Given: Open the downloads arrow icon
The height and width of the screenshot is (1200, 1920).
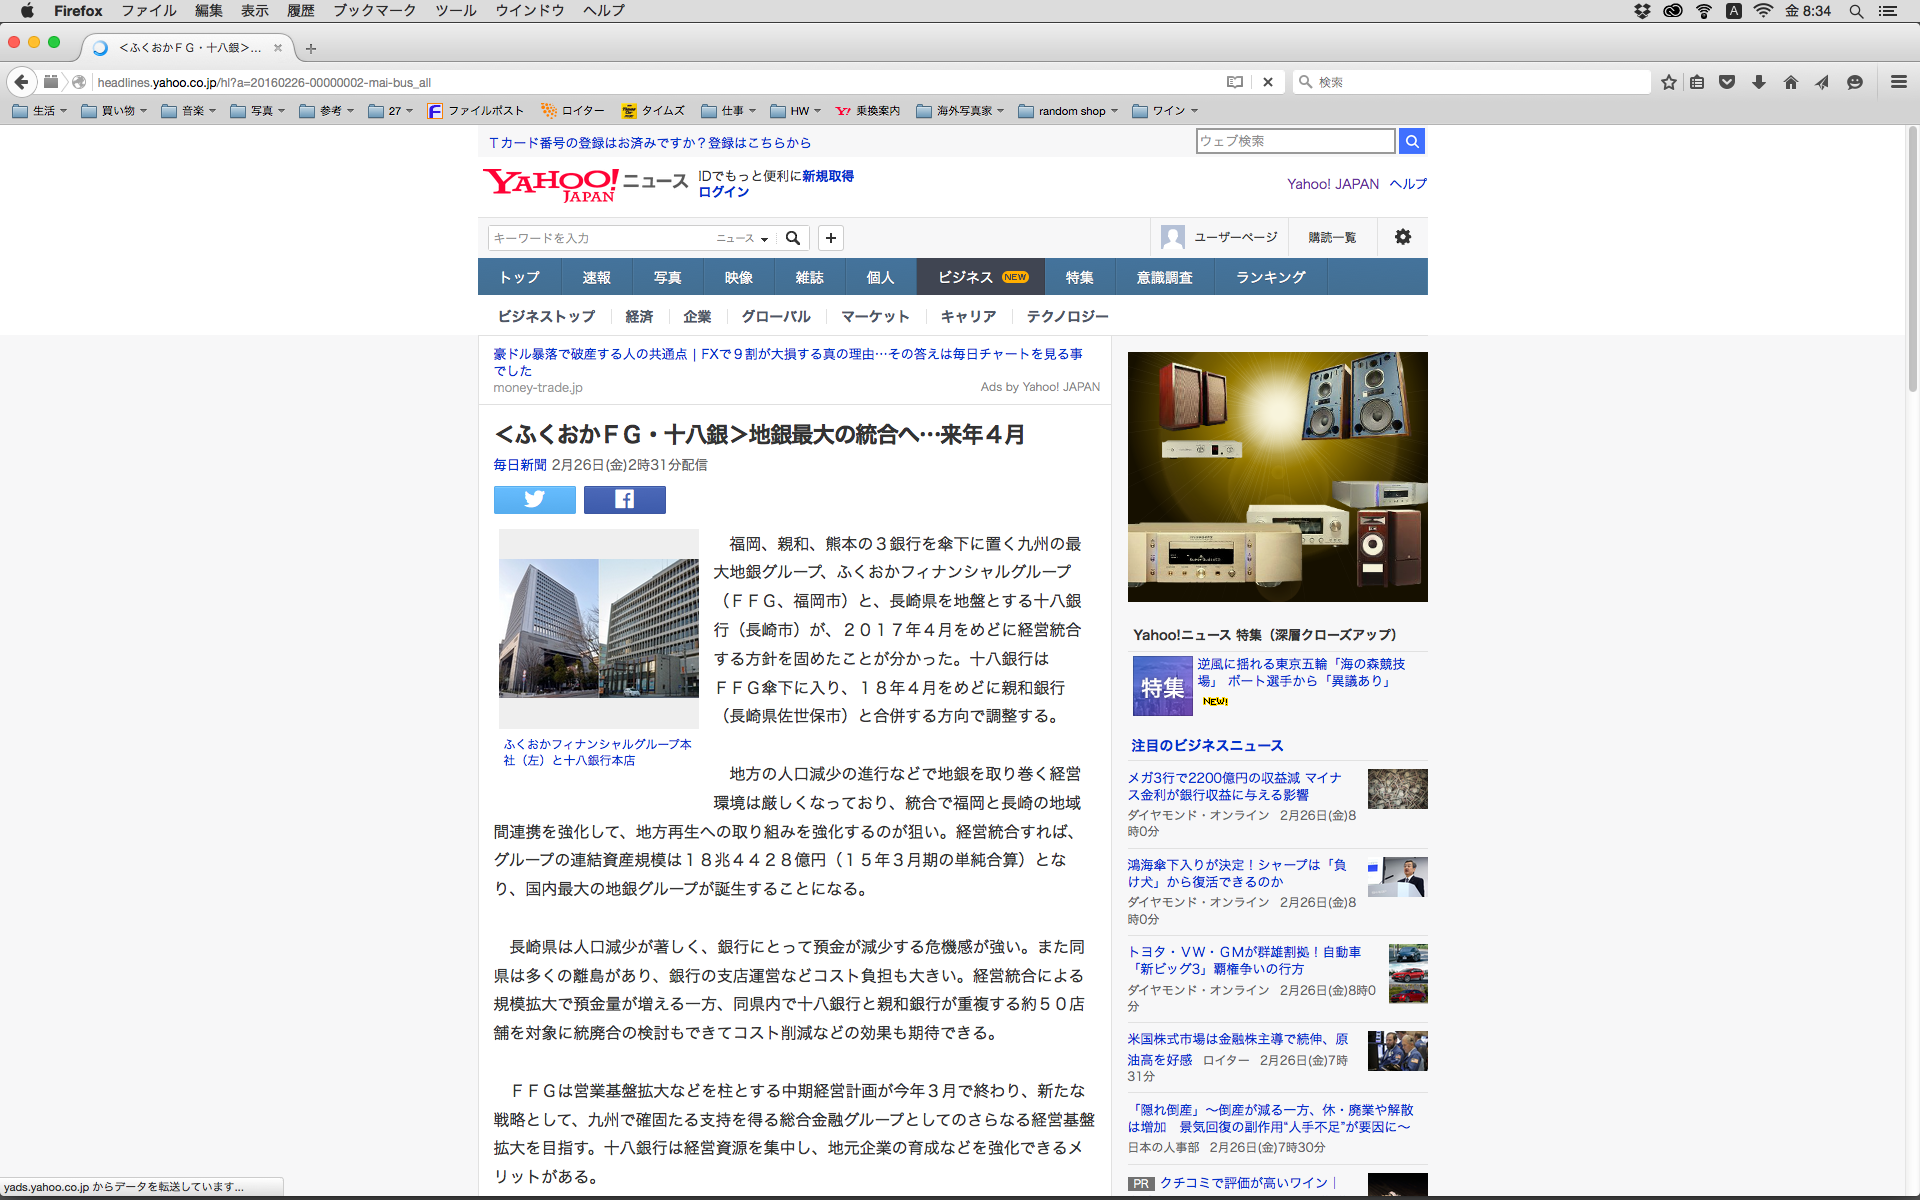Looking at the screenshot, I should 1758,82.
